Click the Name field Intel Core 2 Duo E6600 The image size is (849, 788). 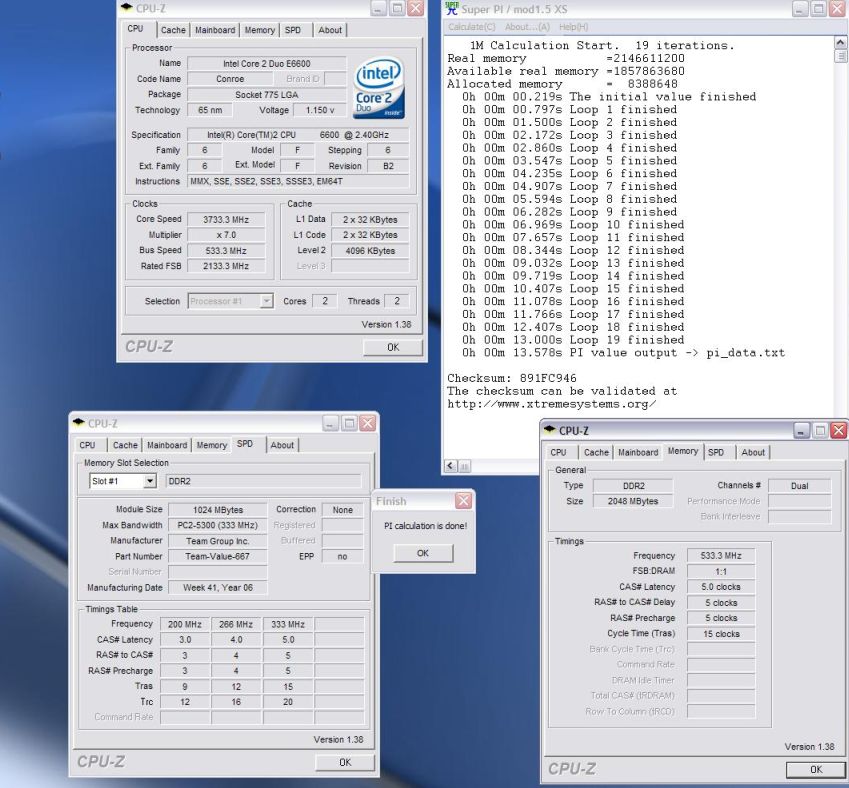click(266, 63)
